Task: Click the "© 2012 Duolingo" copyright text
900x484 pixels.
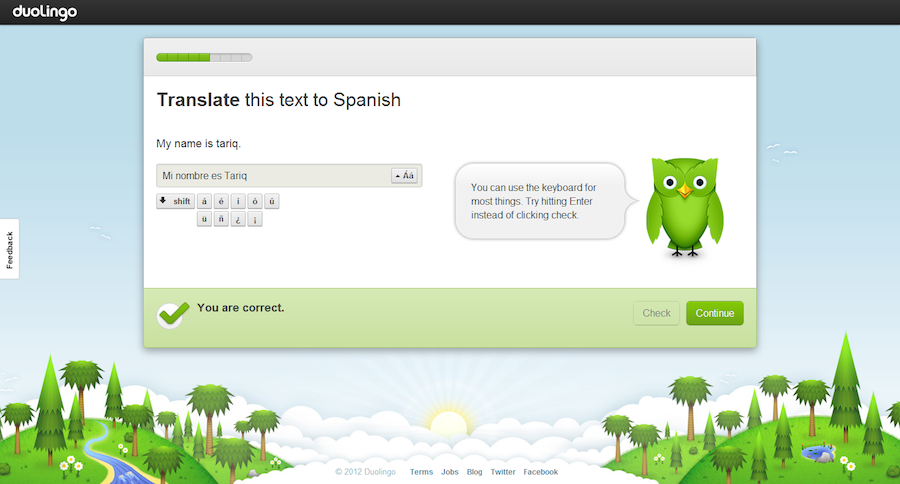Action: coord(366,472)
